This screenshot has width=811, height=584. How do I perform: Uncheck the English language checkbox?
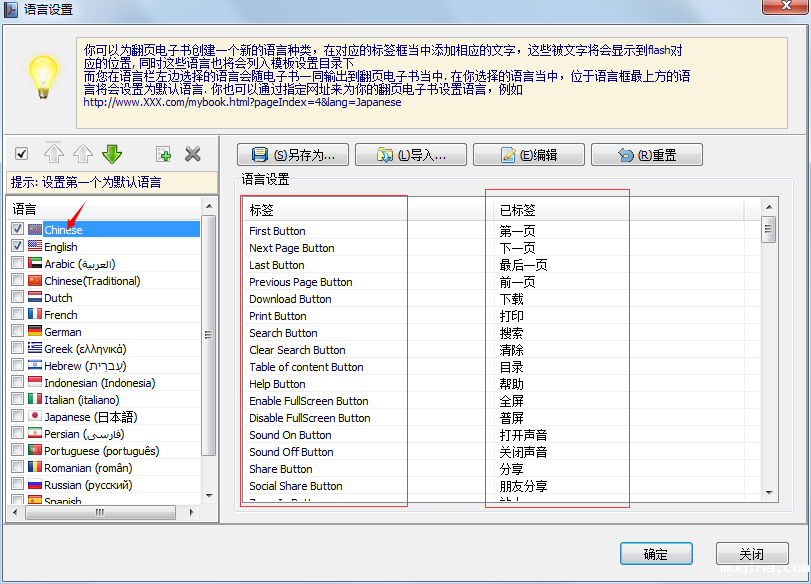[18, 246]
